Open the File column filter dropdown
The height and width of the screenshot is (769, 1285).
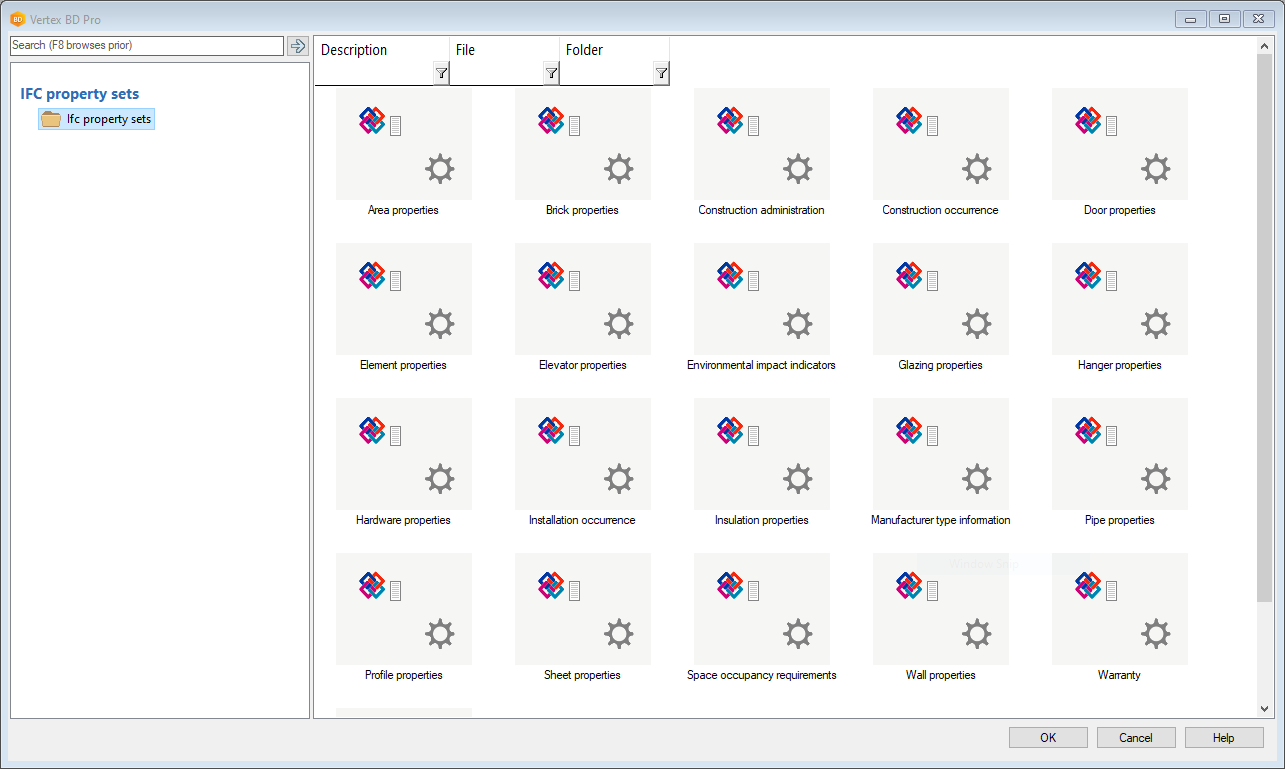coord(551,73)
